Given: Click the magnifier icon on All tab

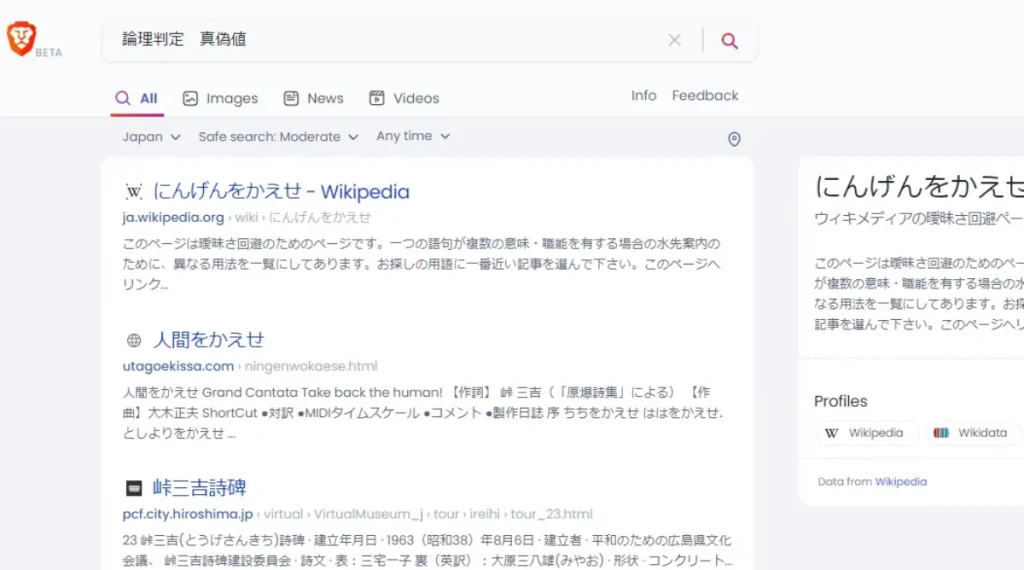Looking at the screenshot, I should (122, 99).
